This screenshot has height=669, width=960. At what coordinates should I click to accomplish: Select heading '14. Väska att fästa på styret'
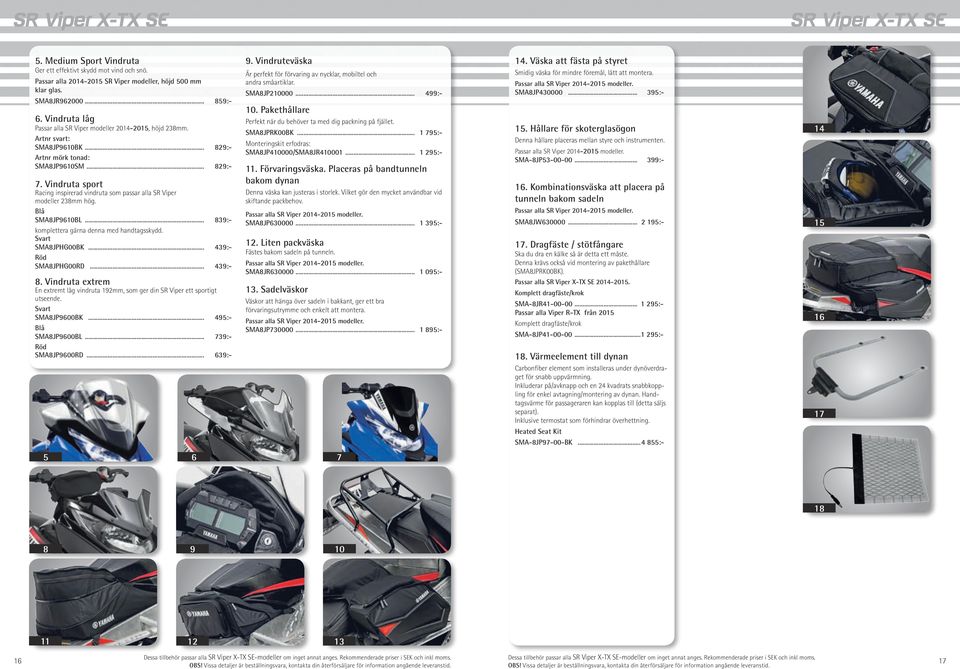click(x=571, y=61)
